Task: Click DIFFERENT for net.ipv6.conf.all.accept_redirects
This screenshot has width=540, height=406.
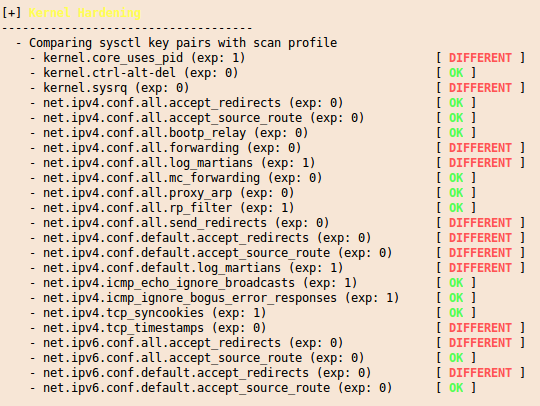Action: point(480,343)
